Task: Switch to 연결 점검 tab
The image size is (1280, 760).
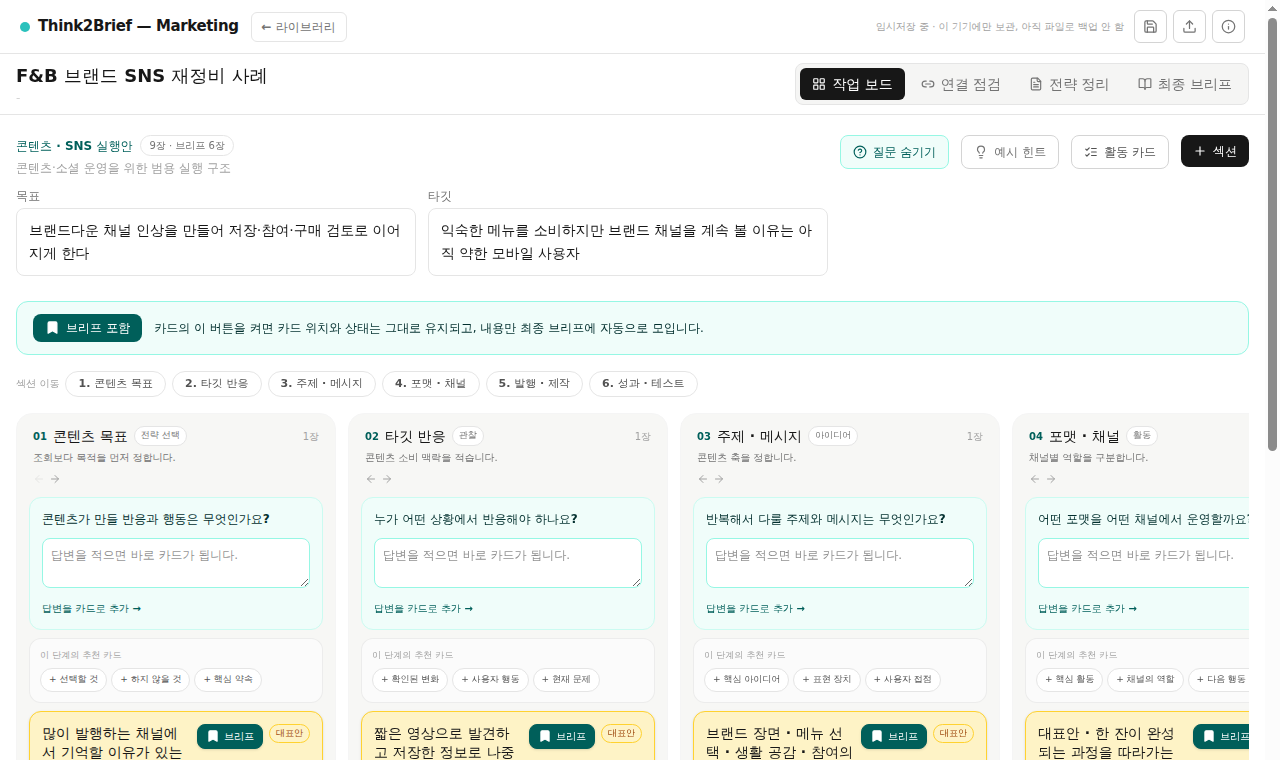Action: click(x=961, y=84)
